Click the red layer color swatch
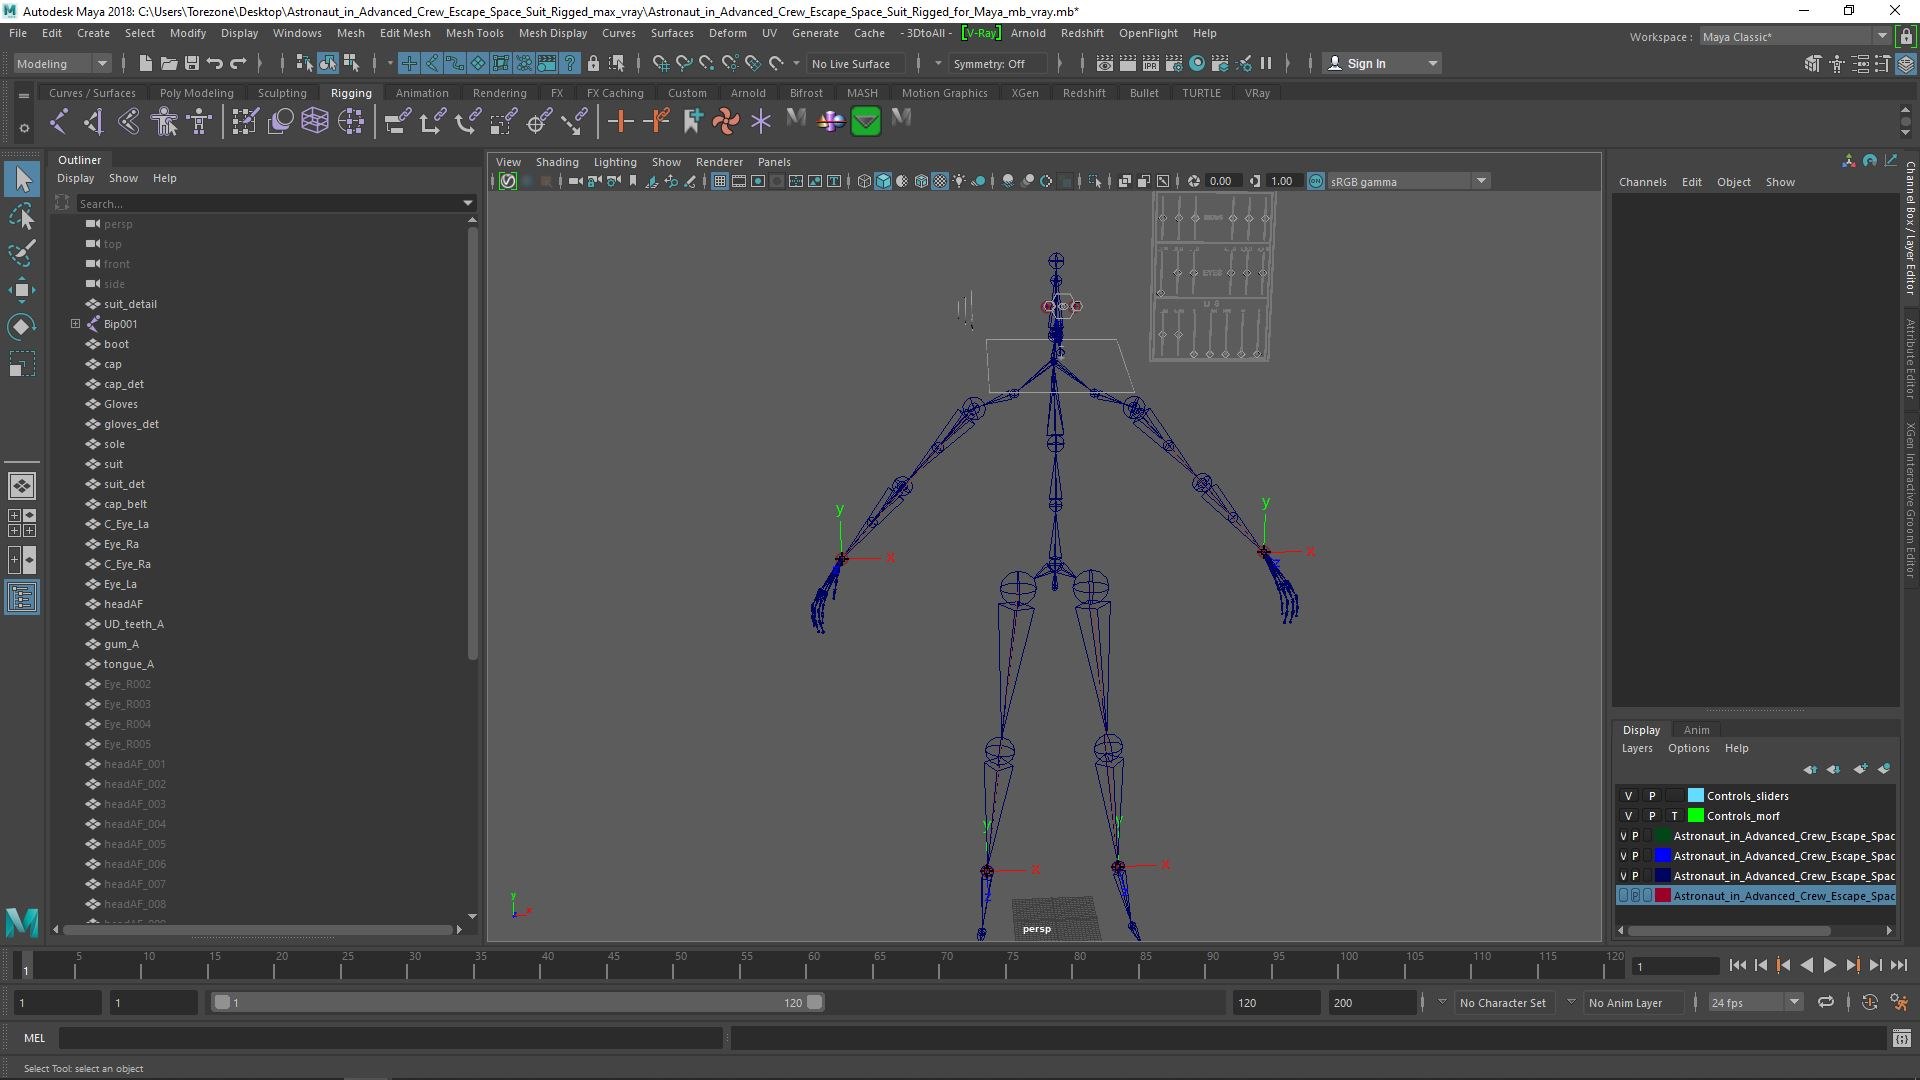 tap(1662, 896)
